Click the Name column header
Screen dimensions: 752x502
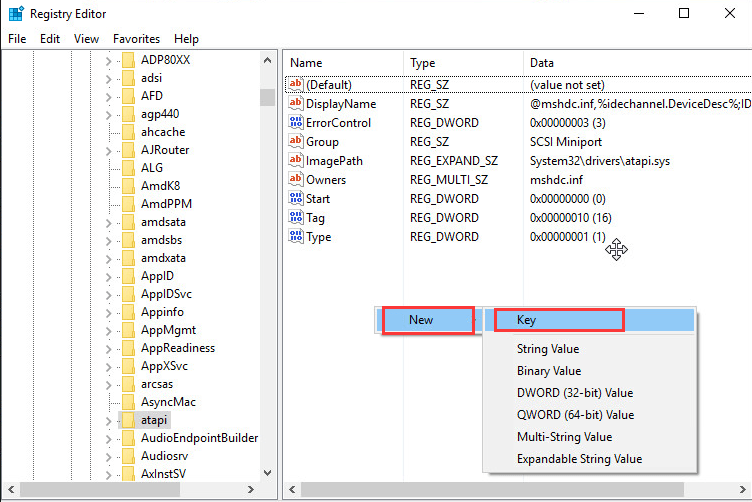(x=344, y=63)
